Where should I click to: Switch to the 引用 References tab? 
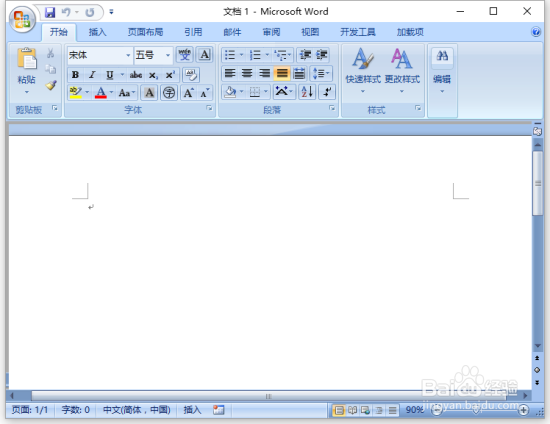pos(193,32)
